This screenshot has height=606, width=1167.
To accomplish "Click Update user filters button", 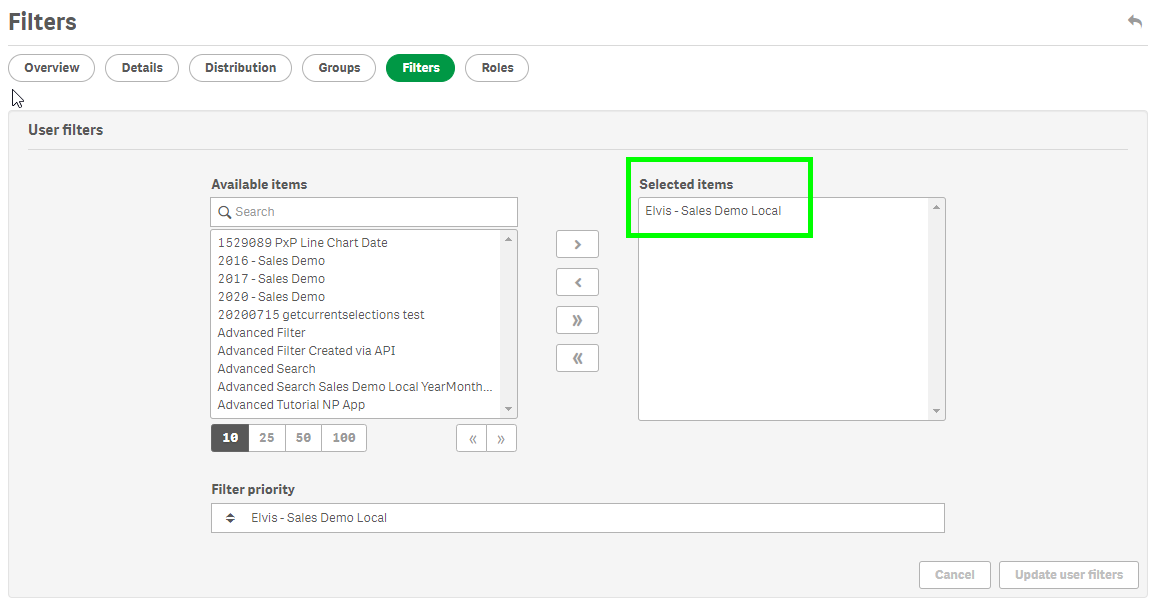I will click(1068, 575).
